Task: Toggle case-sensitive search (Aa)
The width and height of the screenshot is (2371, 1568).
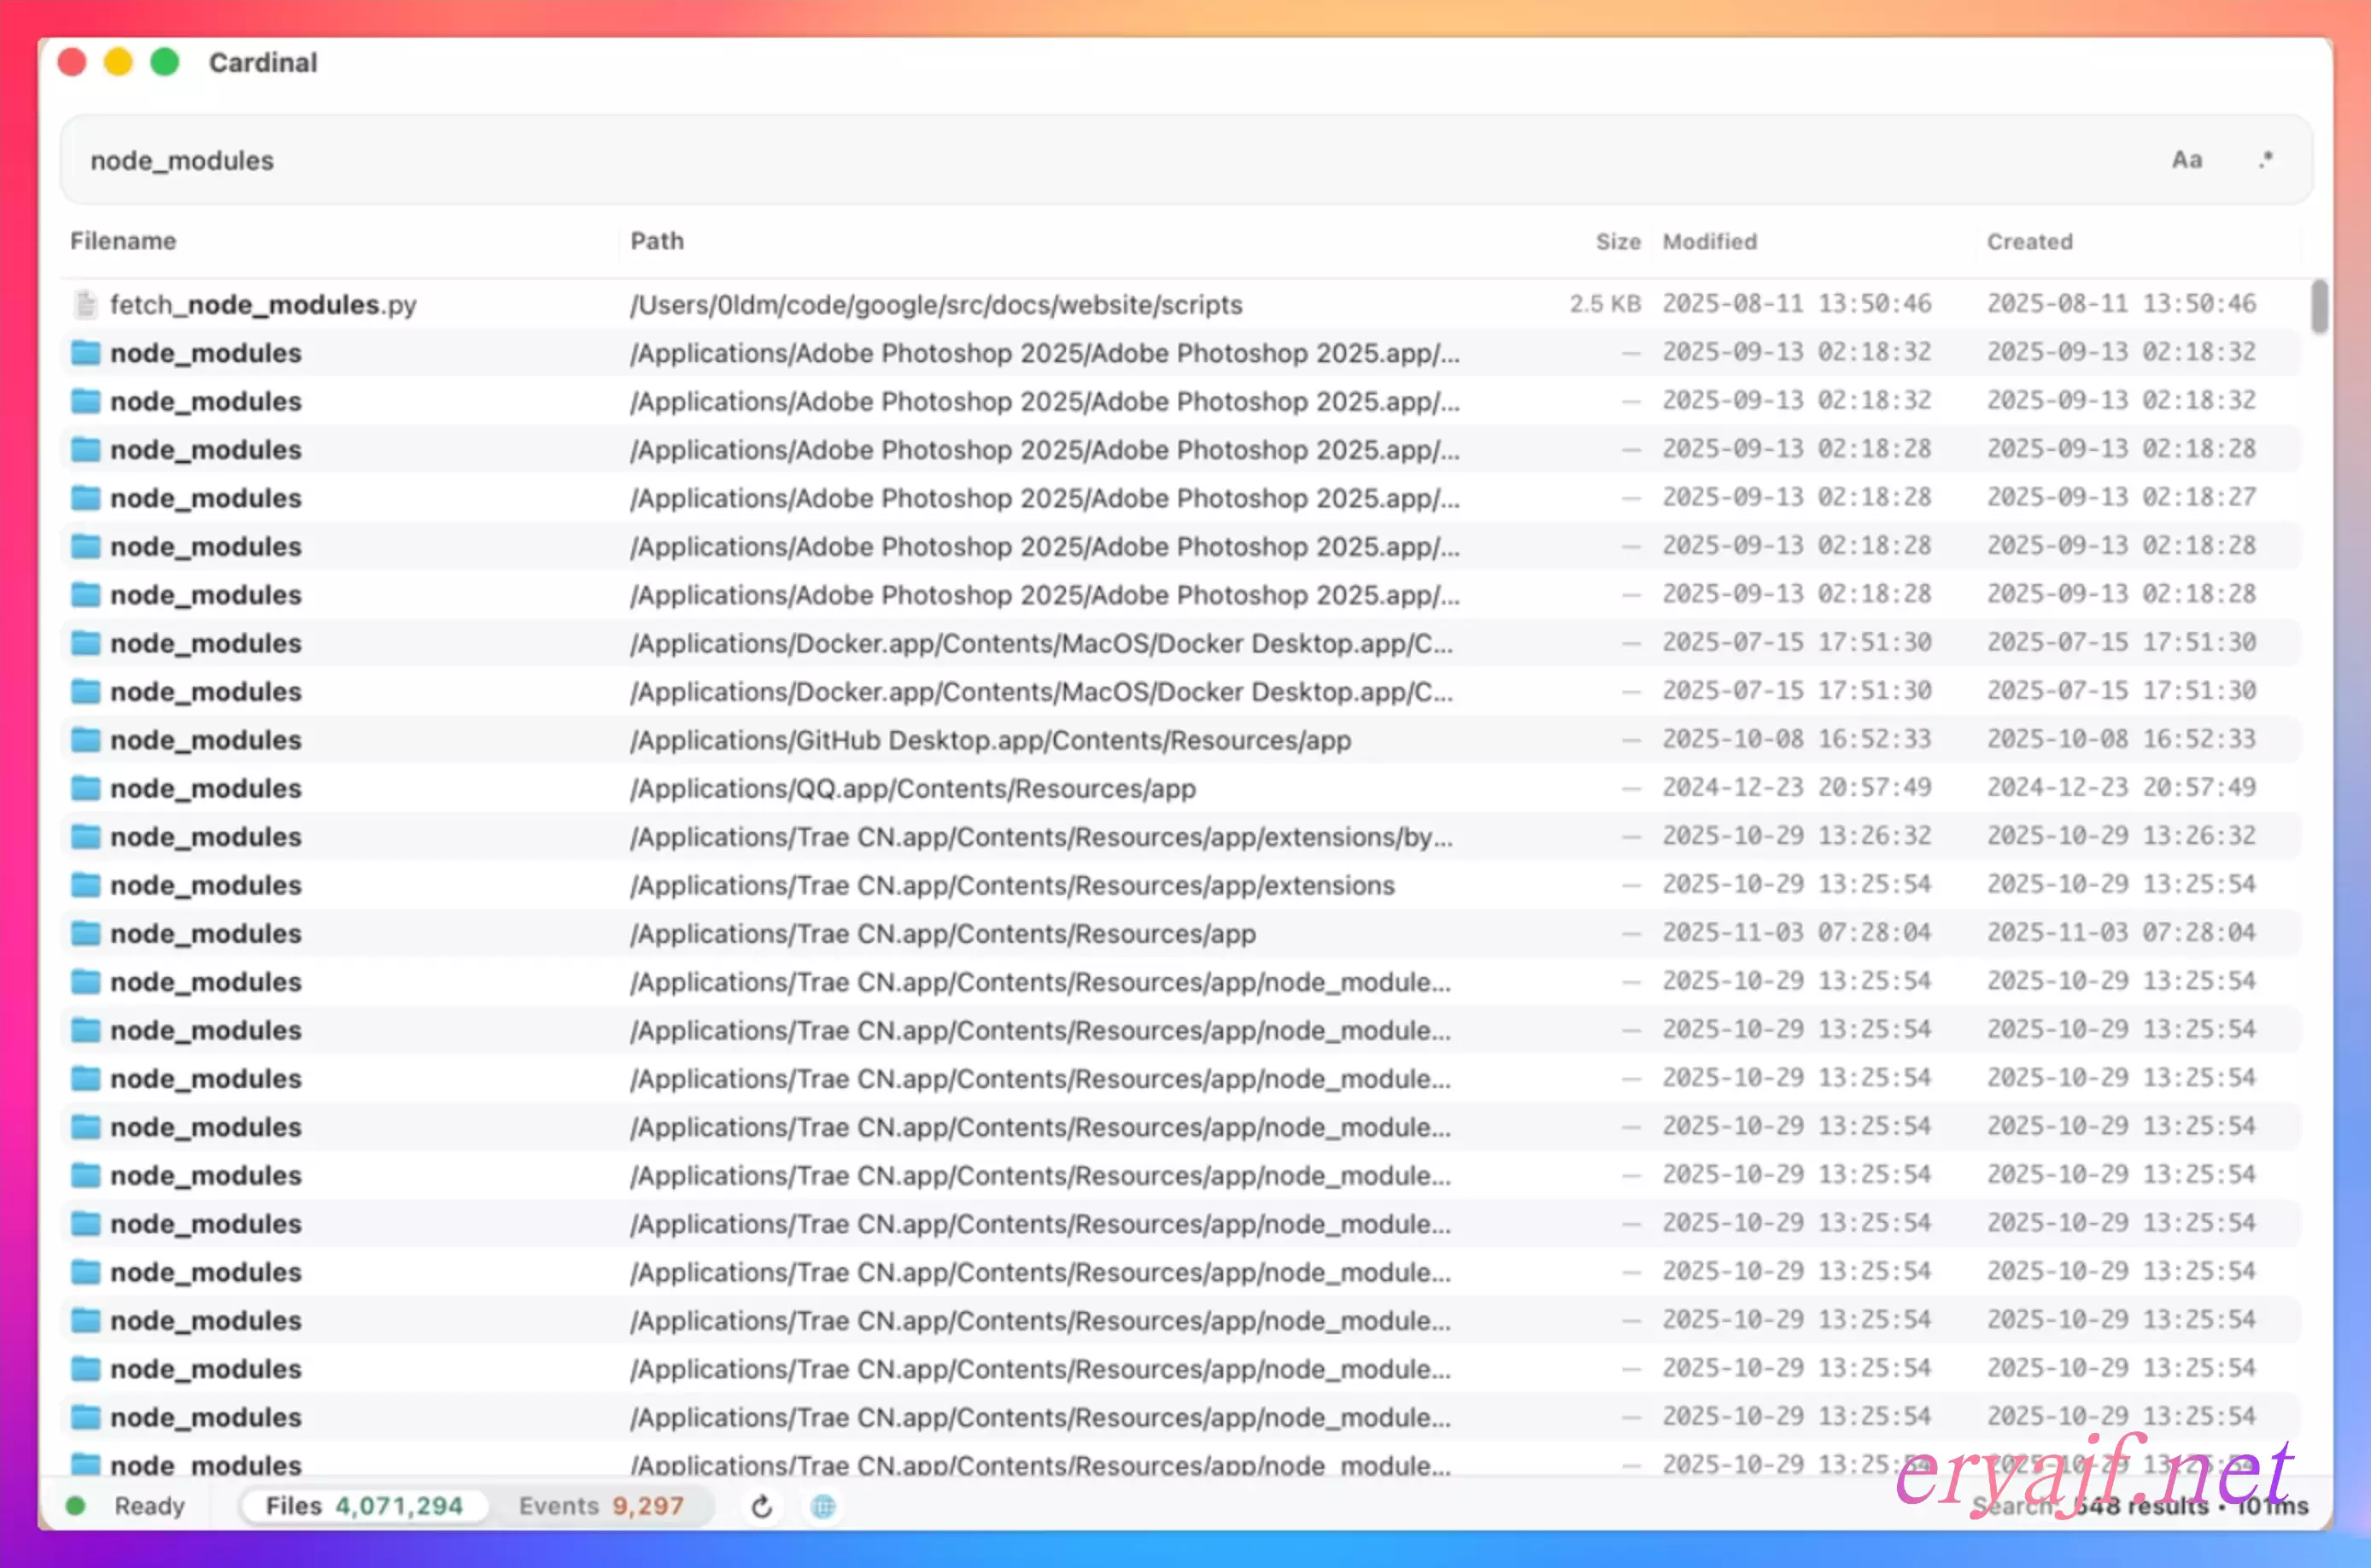Action: pyautogui.click(x=2186, y=160)
